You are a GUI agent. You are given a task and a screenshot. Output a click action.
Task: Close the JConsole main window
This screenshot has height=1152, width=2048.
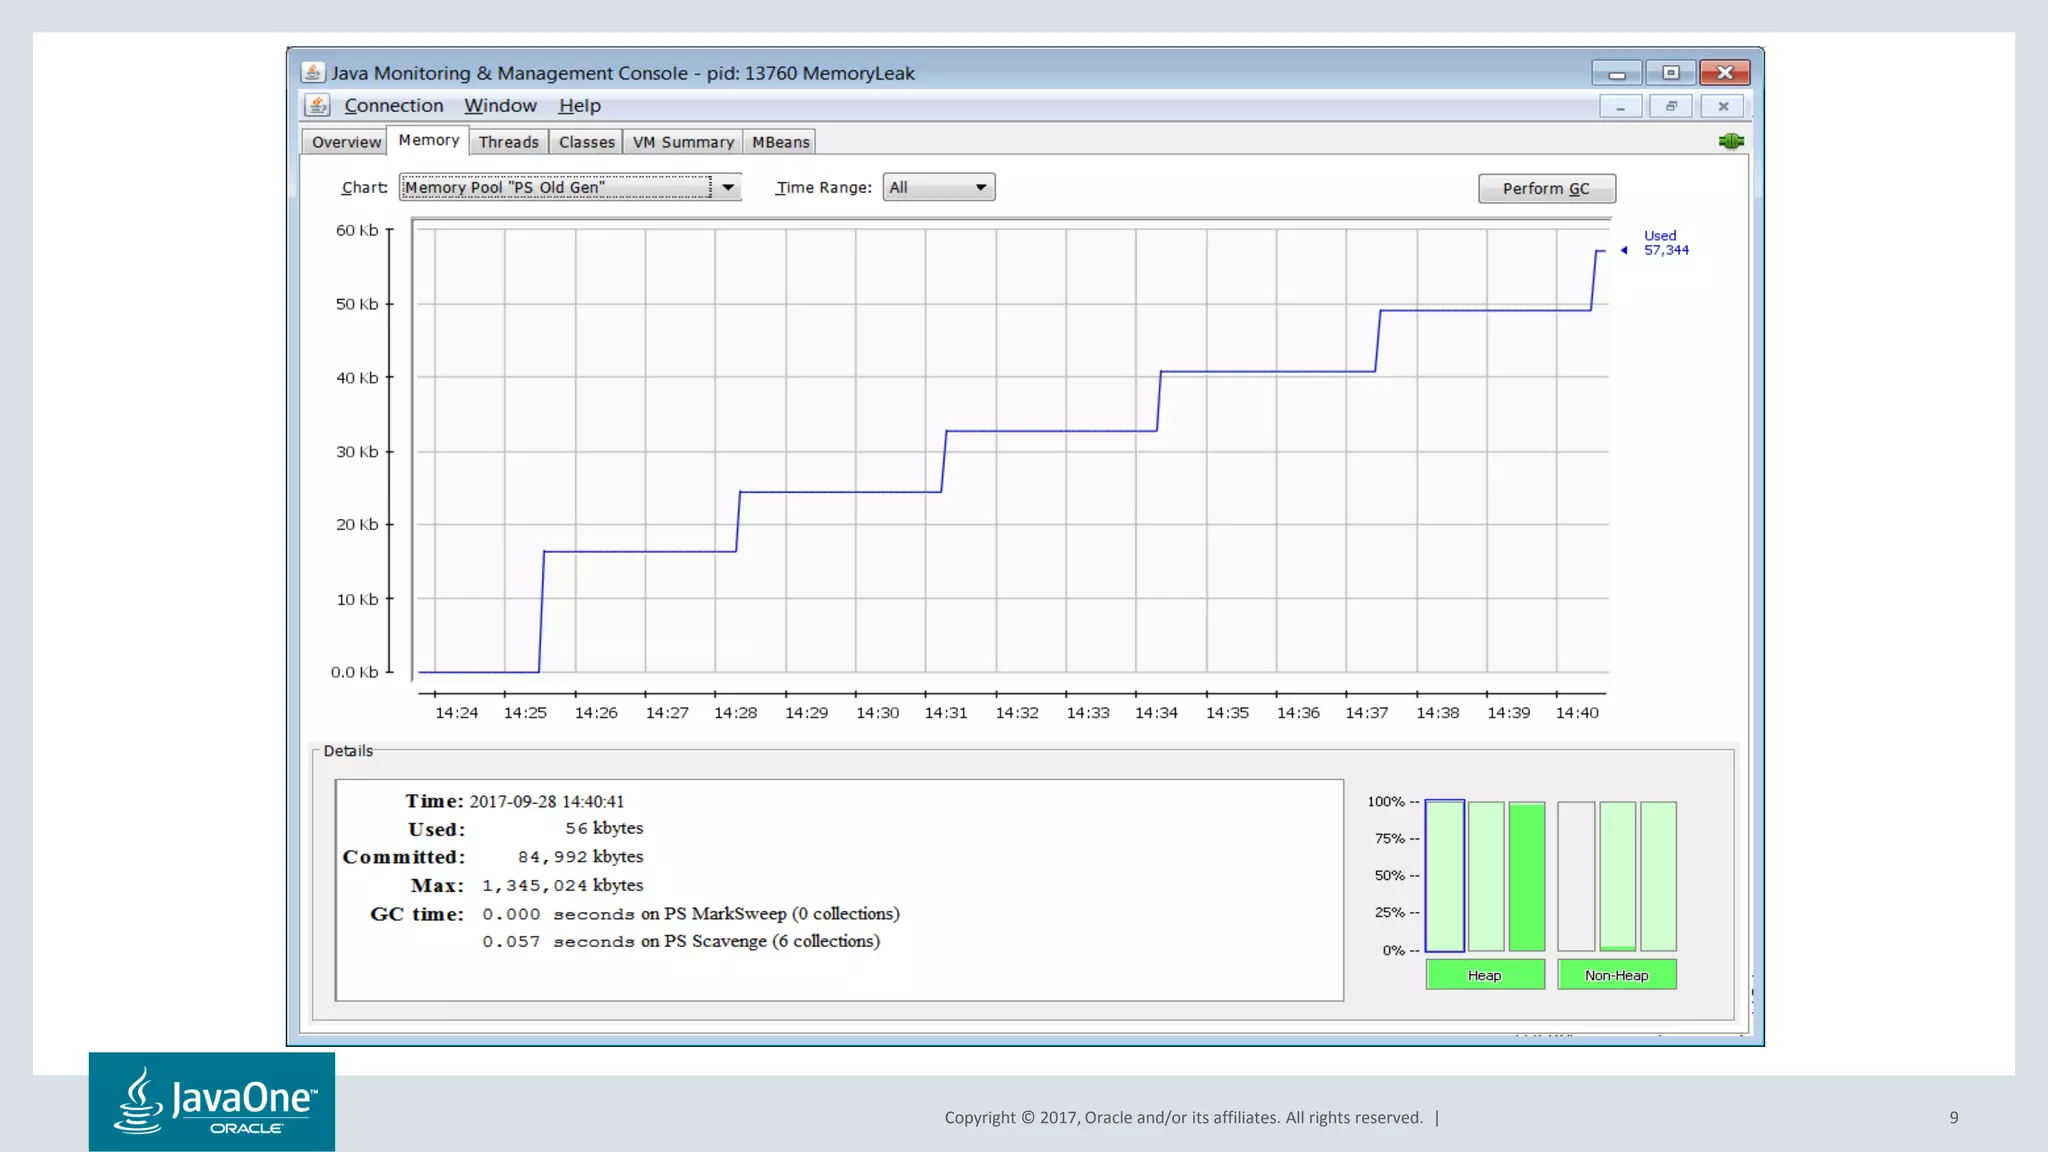tap(1724, 73)
